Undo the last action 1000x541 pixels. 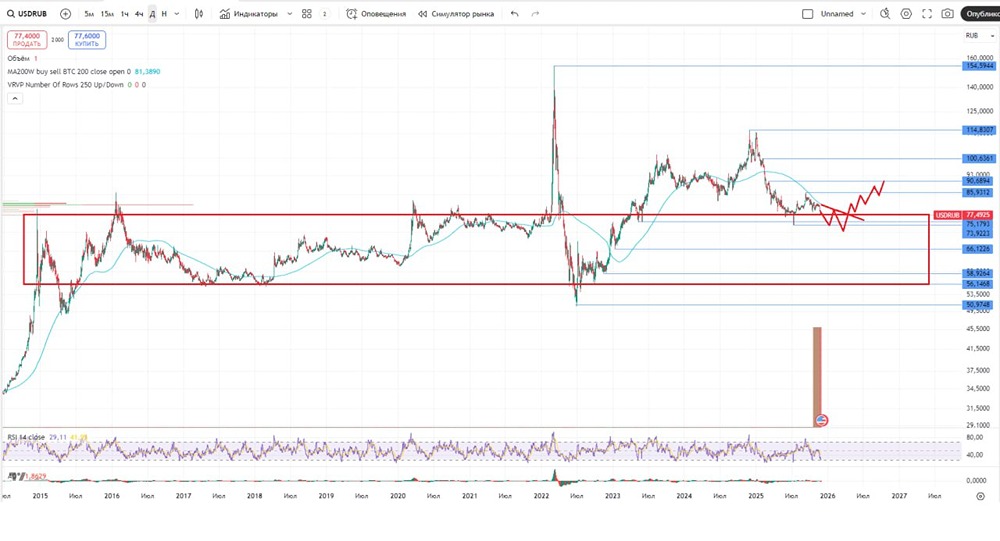(x=515, y=13)
